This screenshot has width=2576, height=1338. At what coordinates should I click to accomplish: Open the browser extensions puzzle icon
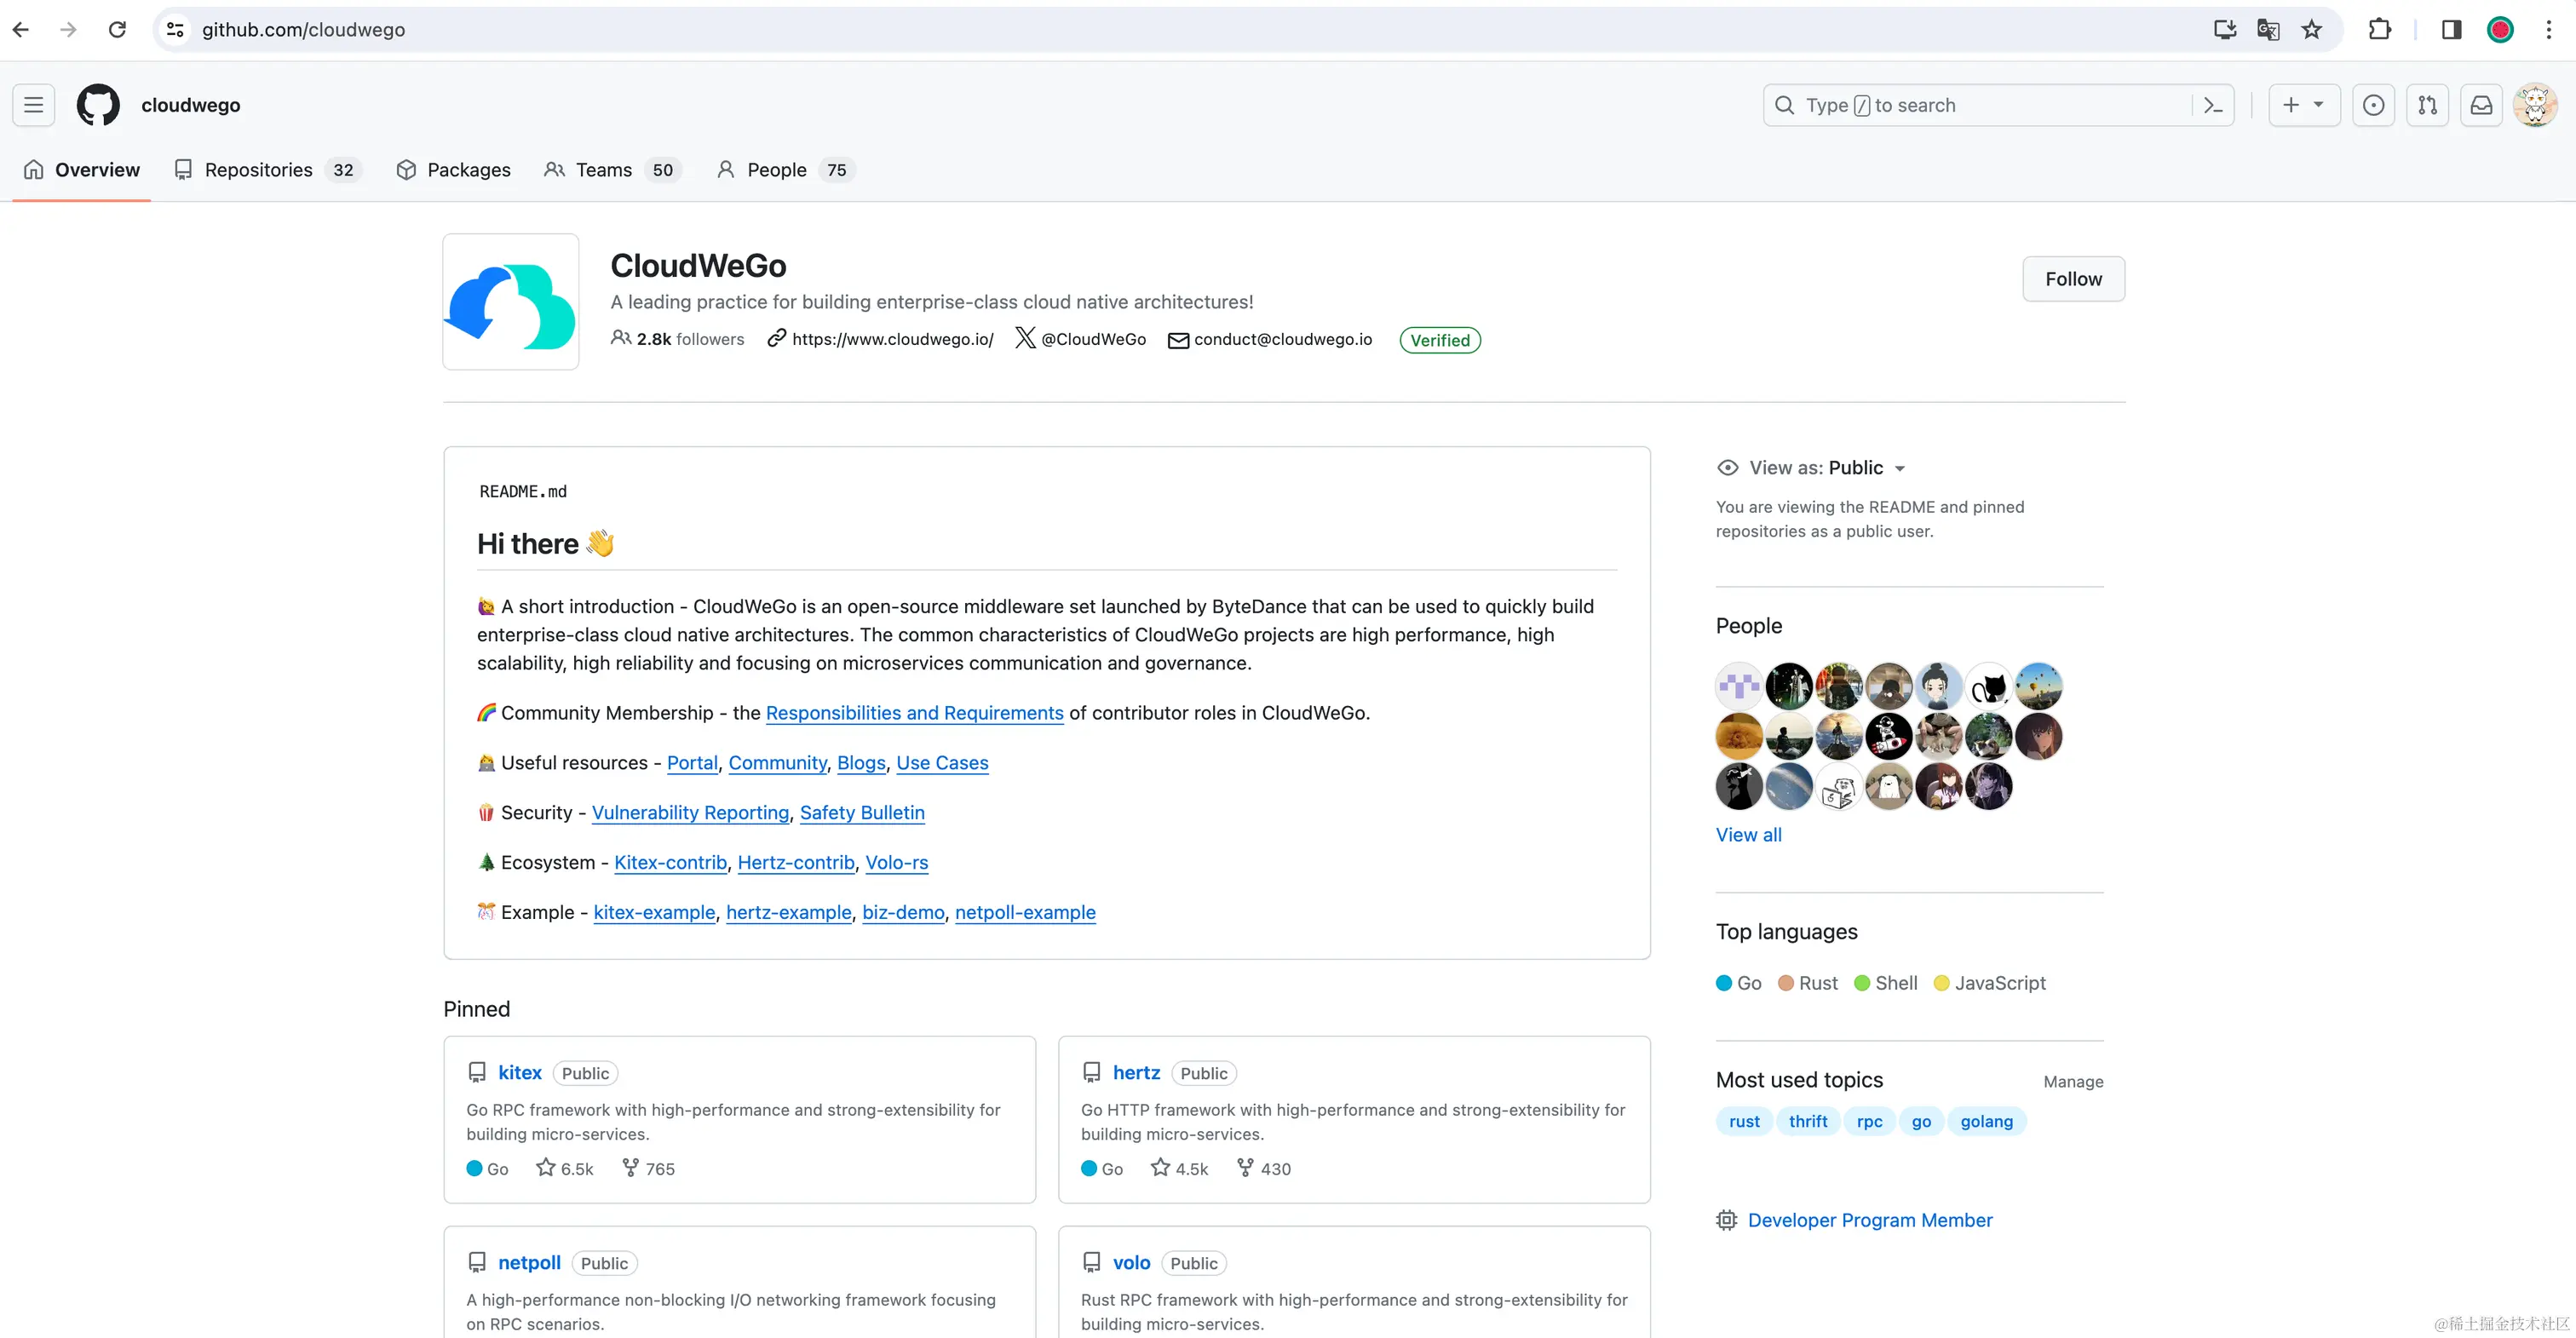[x=2380, y=30]
